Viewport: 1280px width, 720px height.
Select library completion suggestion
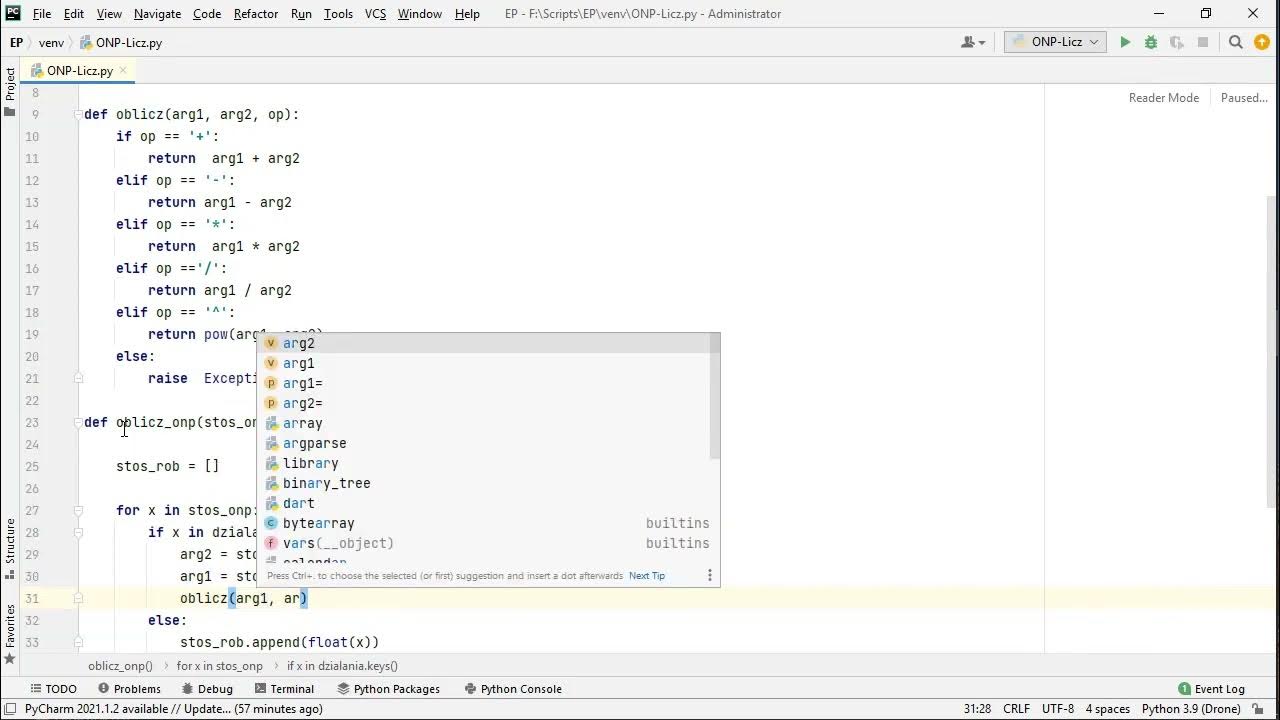pyautogui.click(x=486, y=463)
